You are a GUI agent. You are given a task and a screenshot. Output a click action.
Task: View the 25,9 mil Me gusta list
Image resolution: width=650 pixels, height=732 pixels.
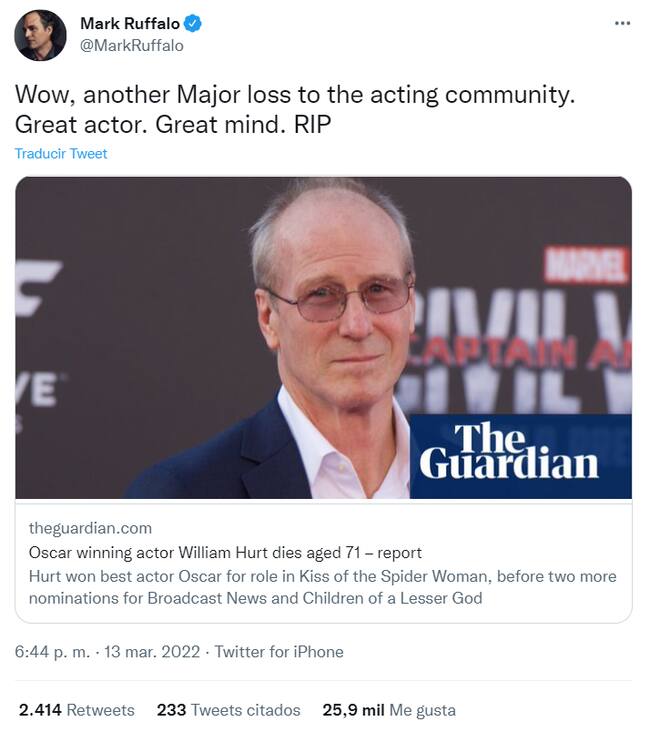(x=388, y=710)
